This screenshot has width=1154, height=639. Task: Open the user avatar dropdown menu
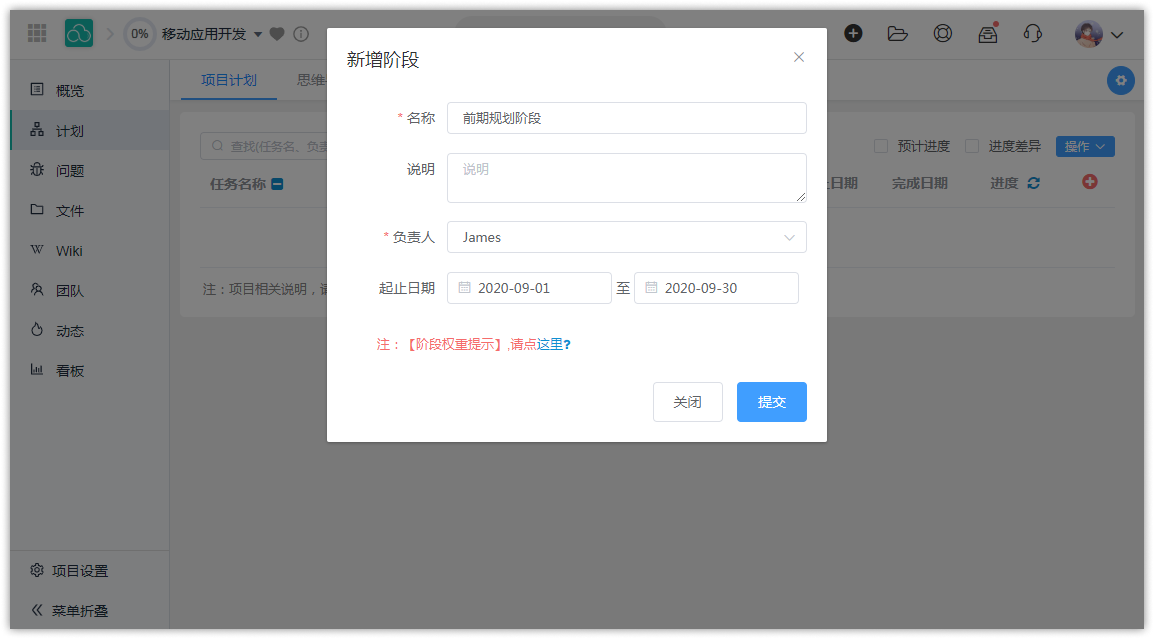pyautogui.click(x=1099, y=34)
